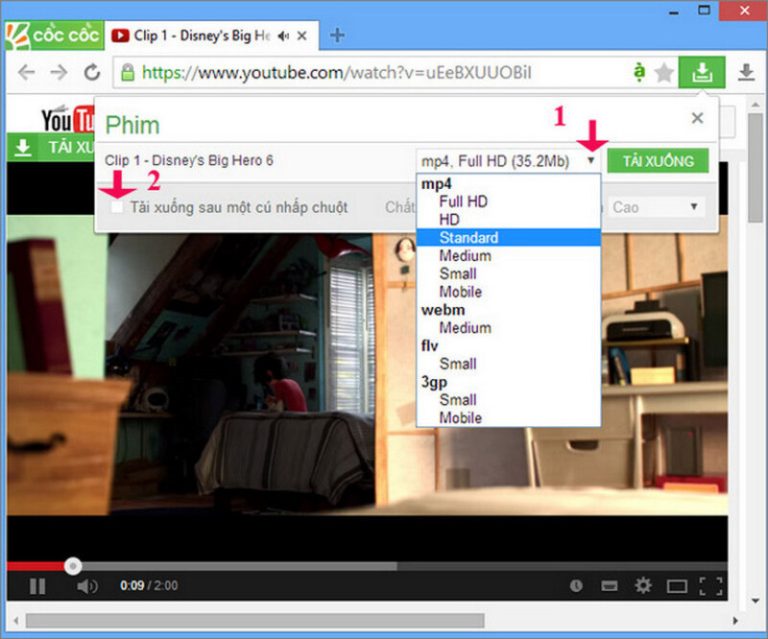The width and height of the screenshot is (768, 639).
Task: Choose the highlighted Standard mp4 option
Action: click(508, 237)
